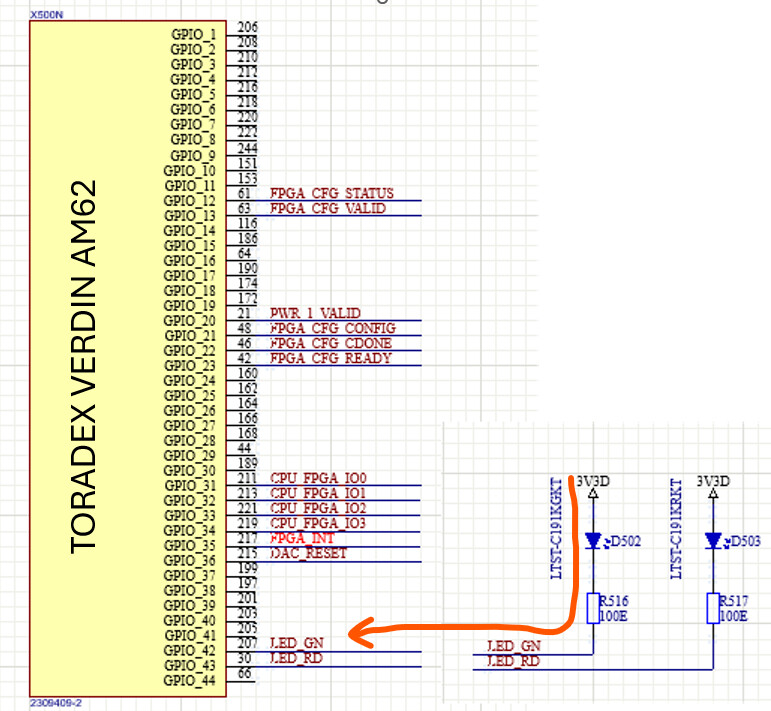Select the D503 red LED symbol
This screenshot has height=711, width=771.
click(x=713, y=541)
